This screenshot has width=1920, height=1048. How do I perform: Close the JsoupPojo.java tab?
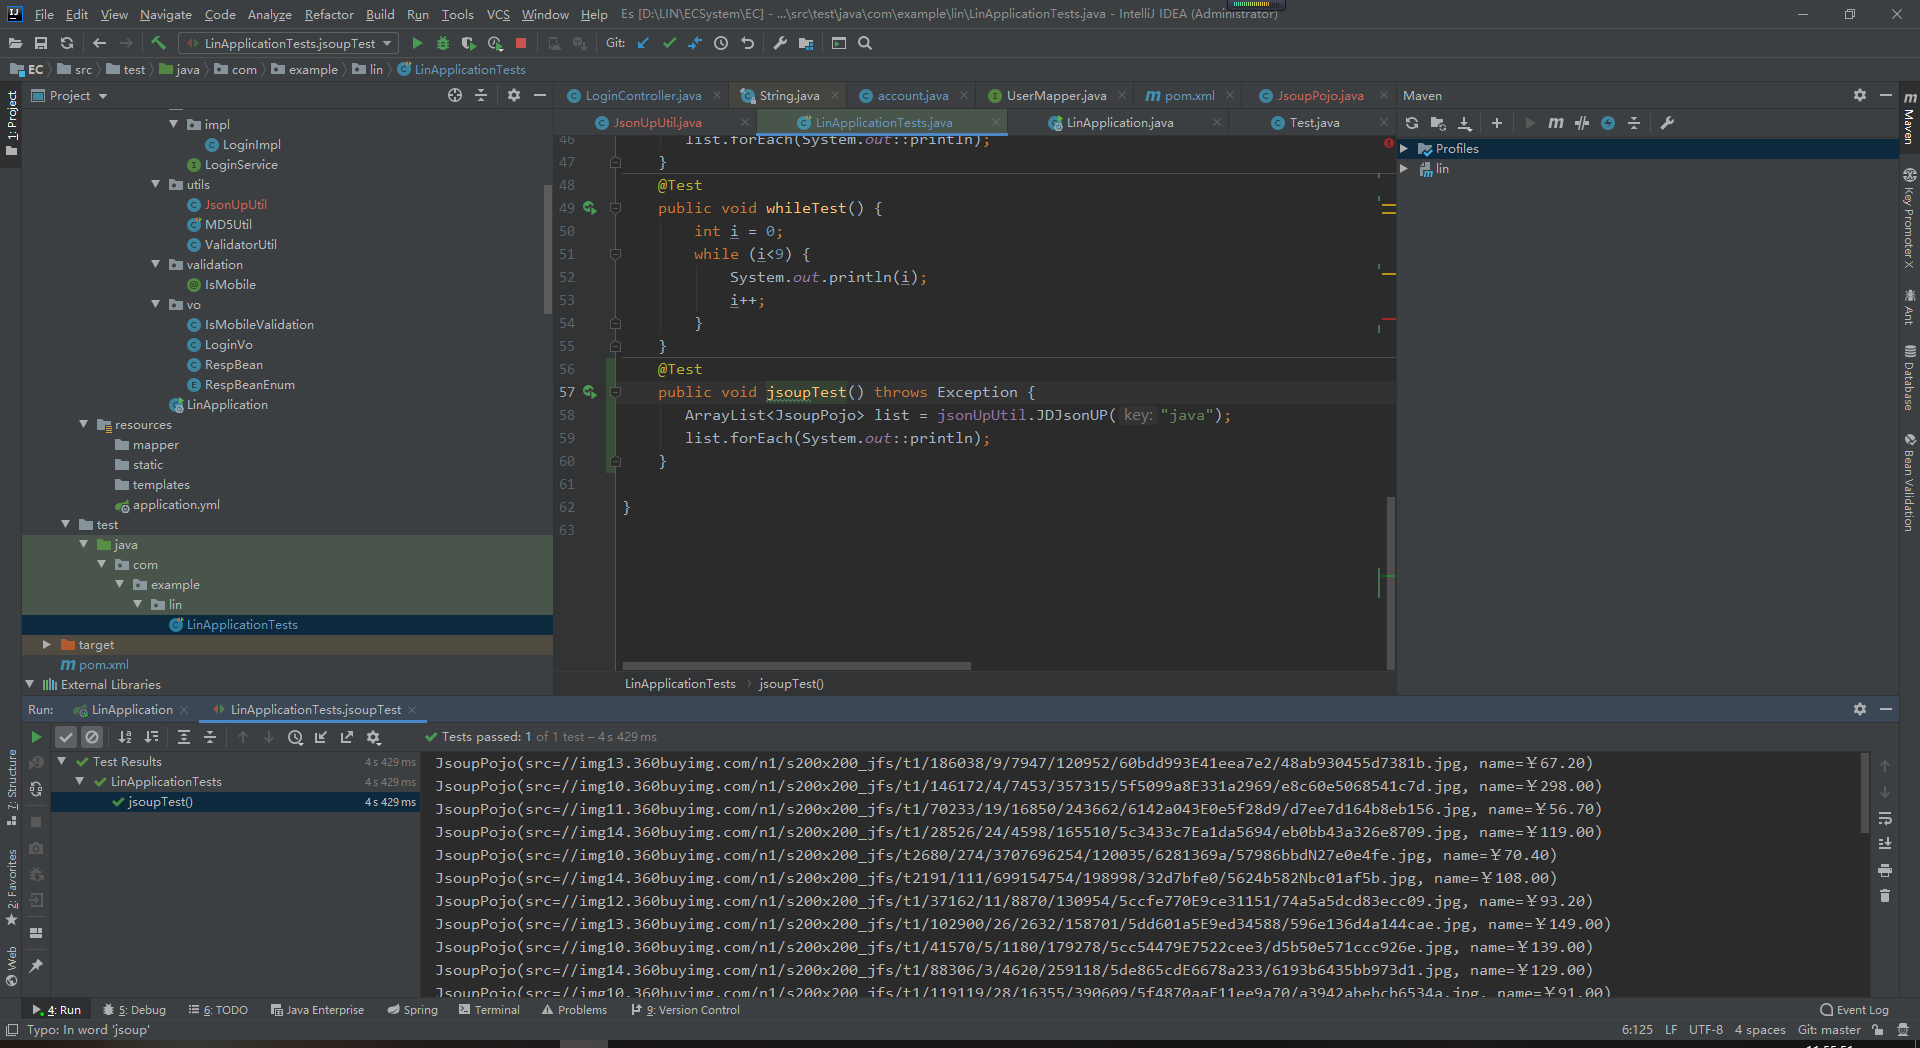[x=1383, y=95]
